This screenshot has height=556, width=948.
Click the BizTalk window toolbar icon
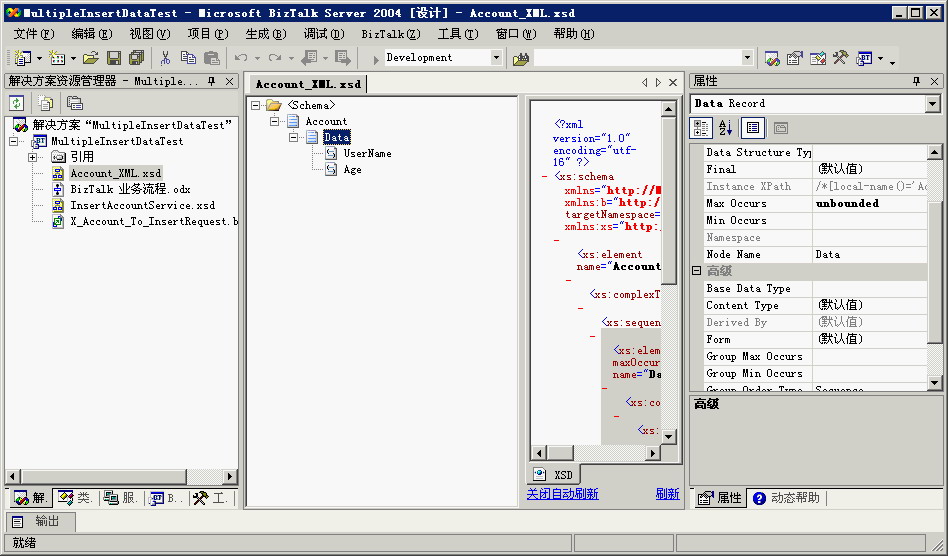(x=864, y=58)
